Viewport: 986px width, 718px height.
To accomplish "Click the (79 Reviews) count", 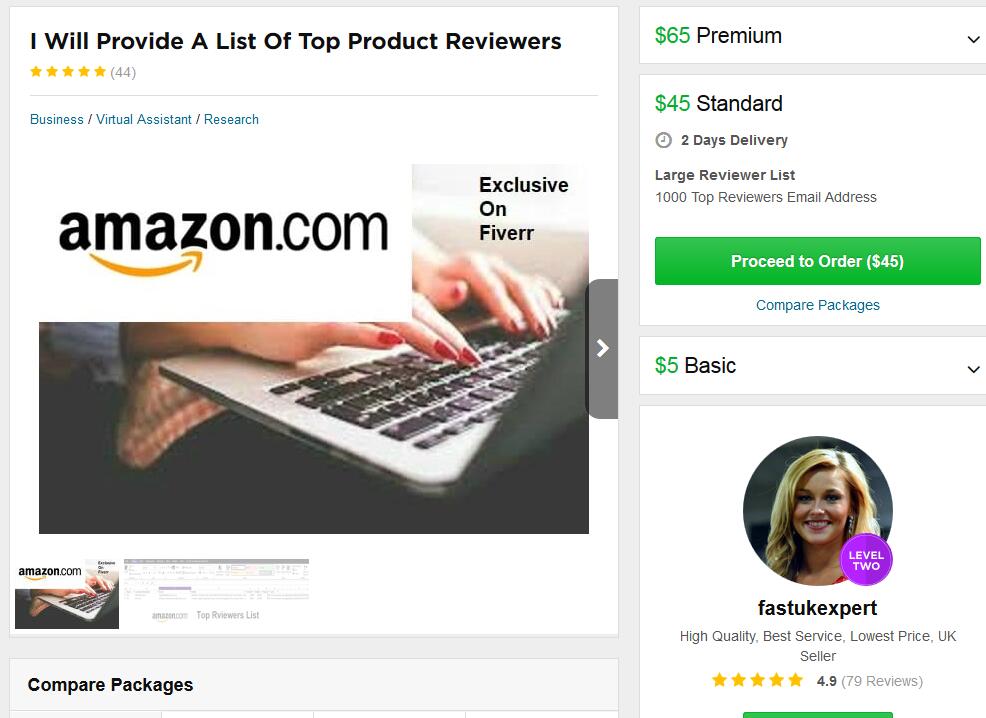I will [x=882, y=681].
